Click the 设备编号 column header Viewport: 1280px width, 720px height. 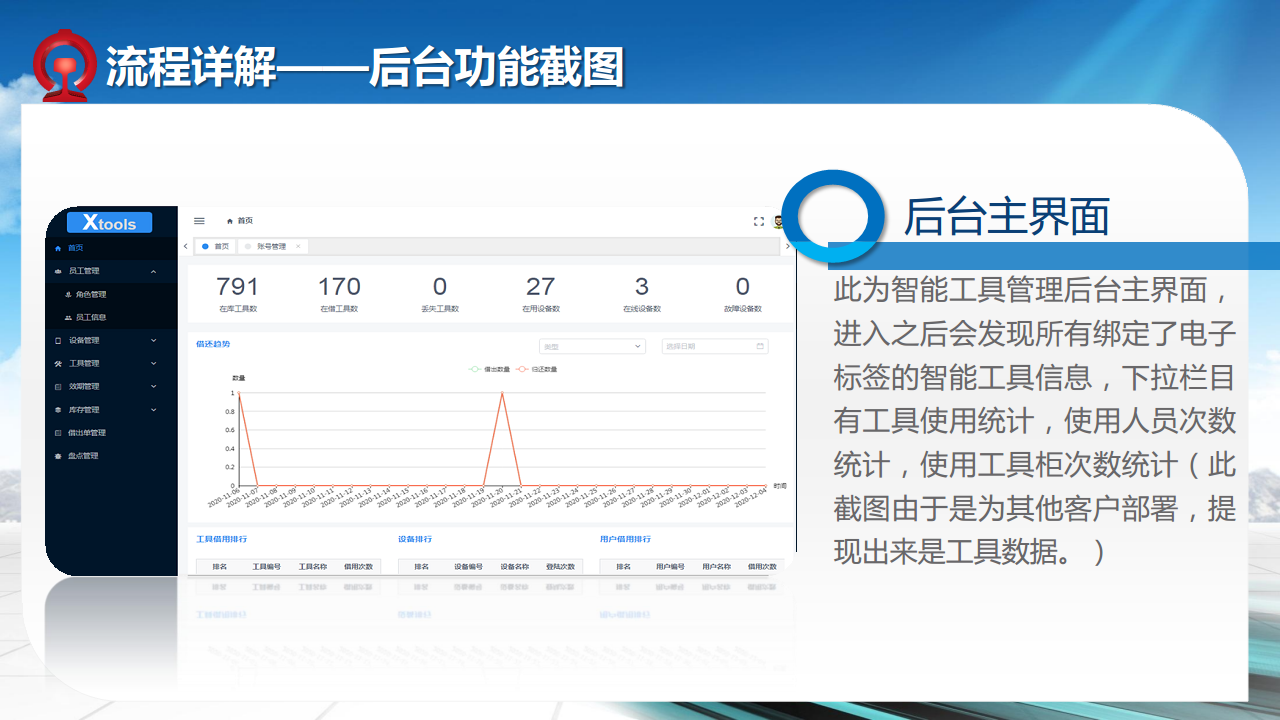tap(468, 567)
